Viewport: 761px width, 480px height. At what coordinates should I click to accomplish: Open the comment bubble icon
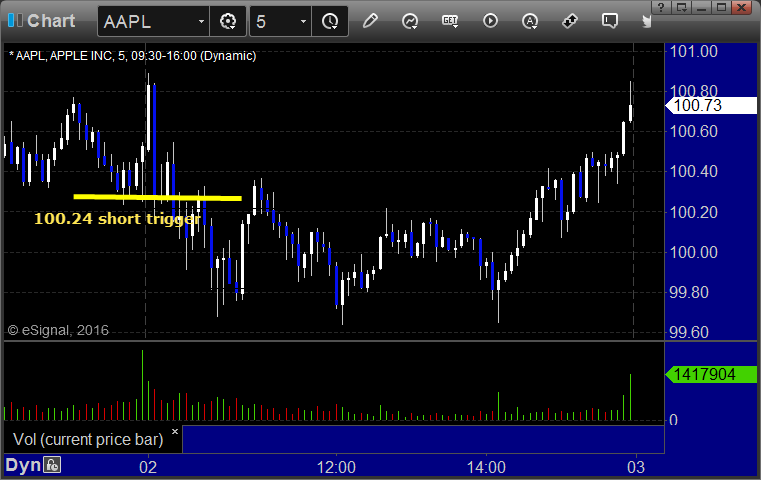click(x=610, y=21)
